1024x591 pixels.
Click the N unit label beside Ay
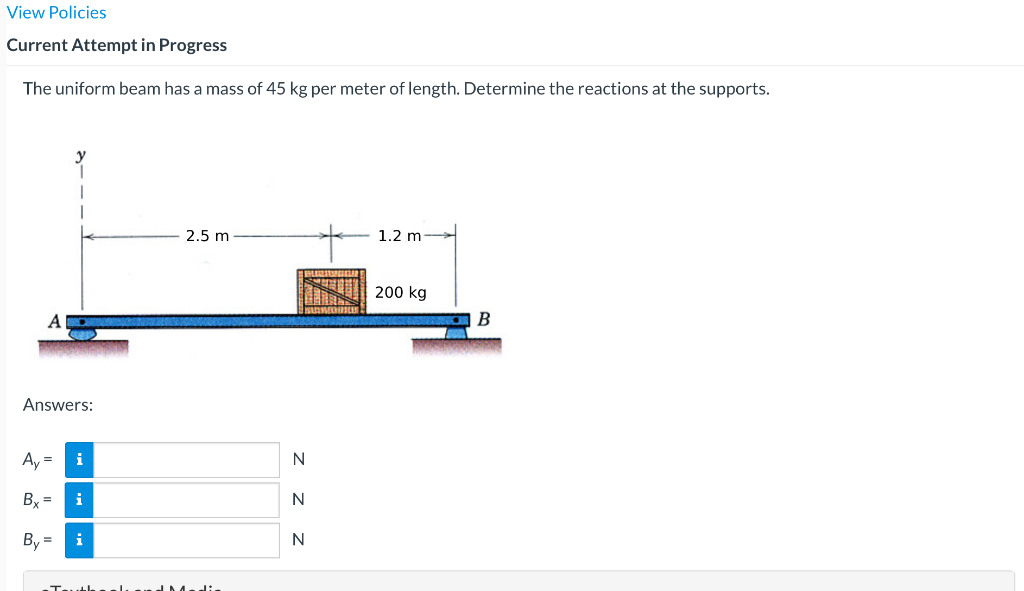coord(297,459)
